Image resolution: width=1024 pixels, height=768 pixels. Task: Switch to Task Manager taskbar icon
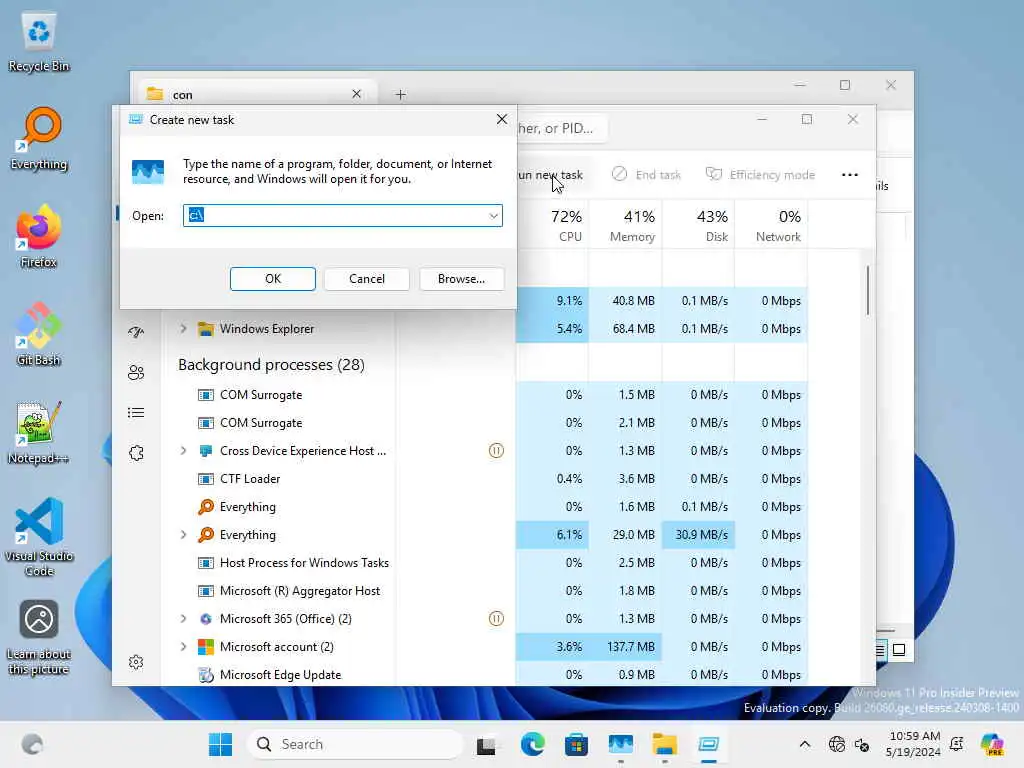[x=620, y=744]
